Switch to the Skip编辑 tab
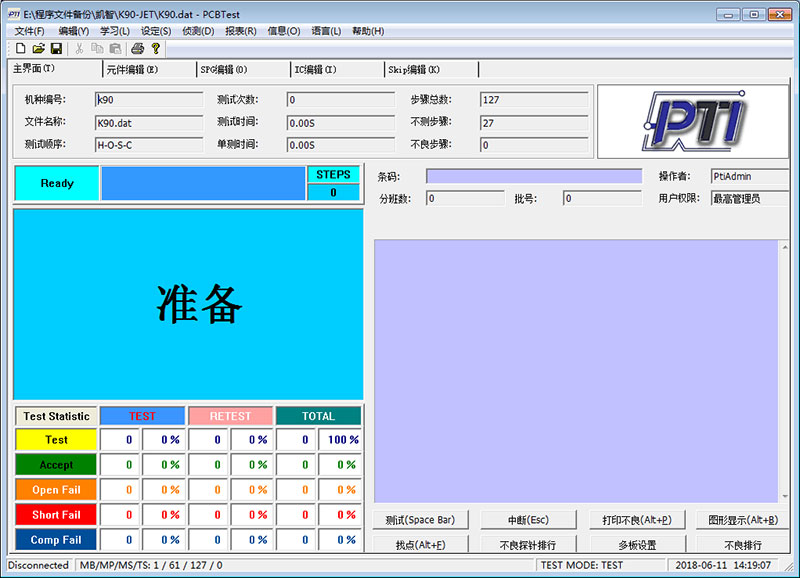This screenshot has width=800, height=578. 413,70
